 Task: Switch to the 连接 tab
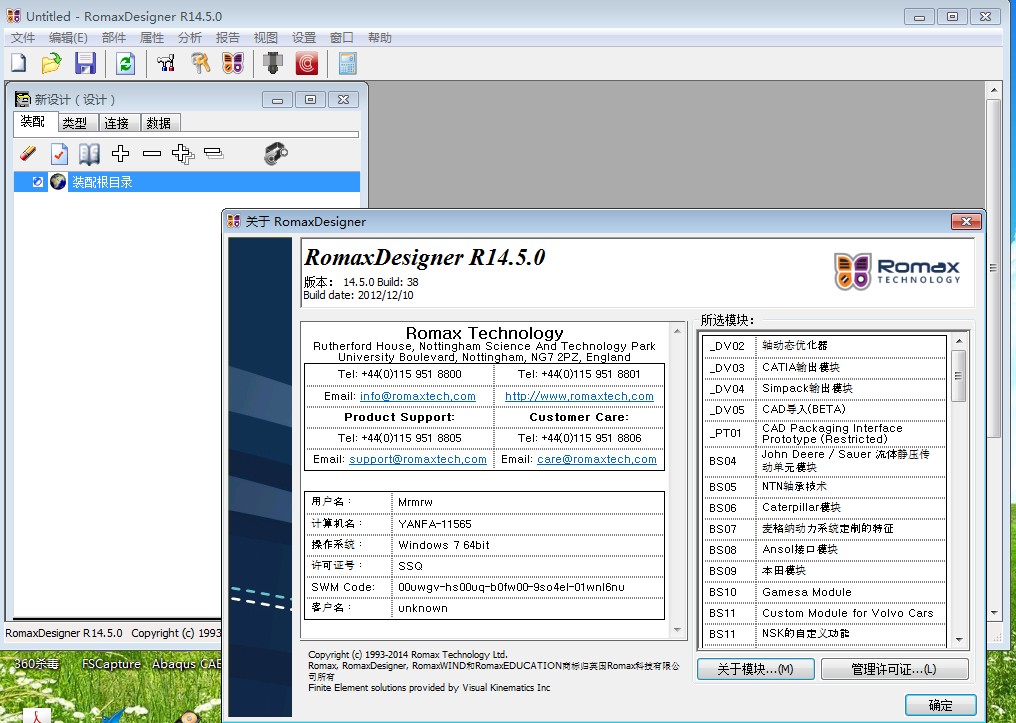[x=118, y=123]
